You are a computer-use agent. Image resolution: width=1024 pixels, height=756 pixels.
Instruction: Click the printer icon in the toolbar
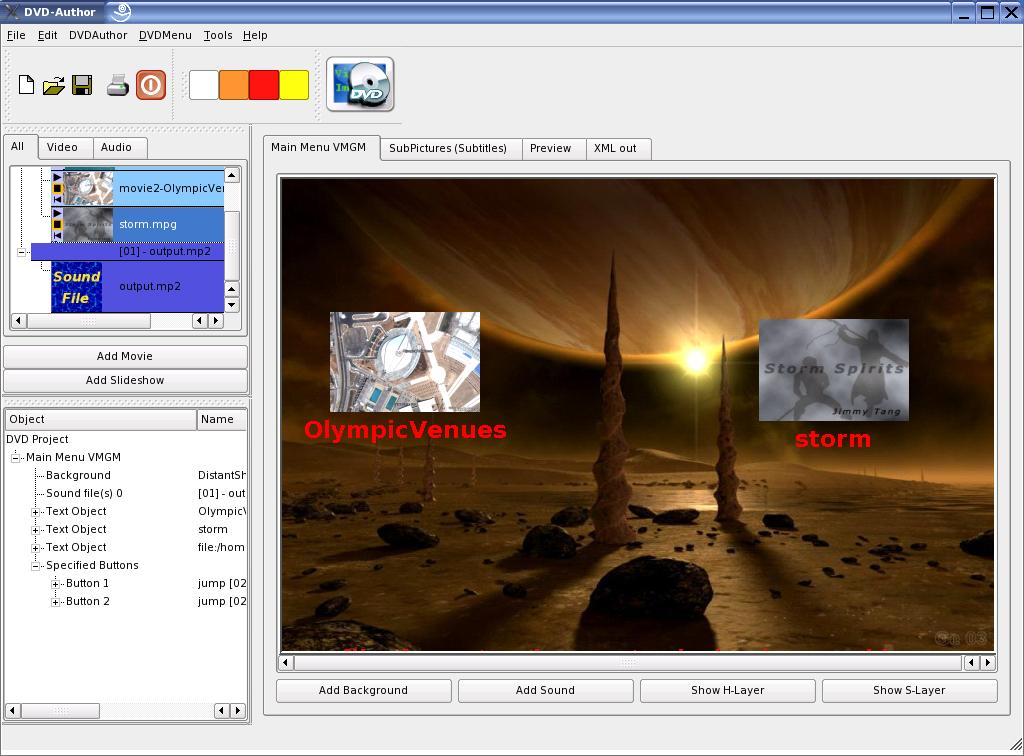tap(118, 86)
